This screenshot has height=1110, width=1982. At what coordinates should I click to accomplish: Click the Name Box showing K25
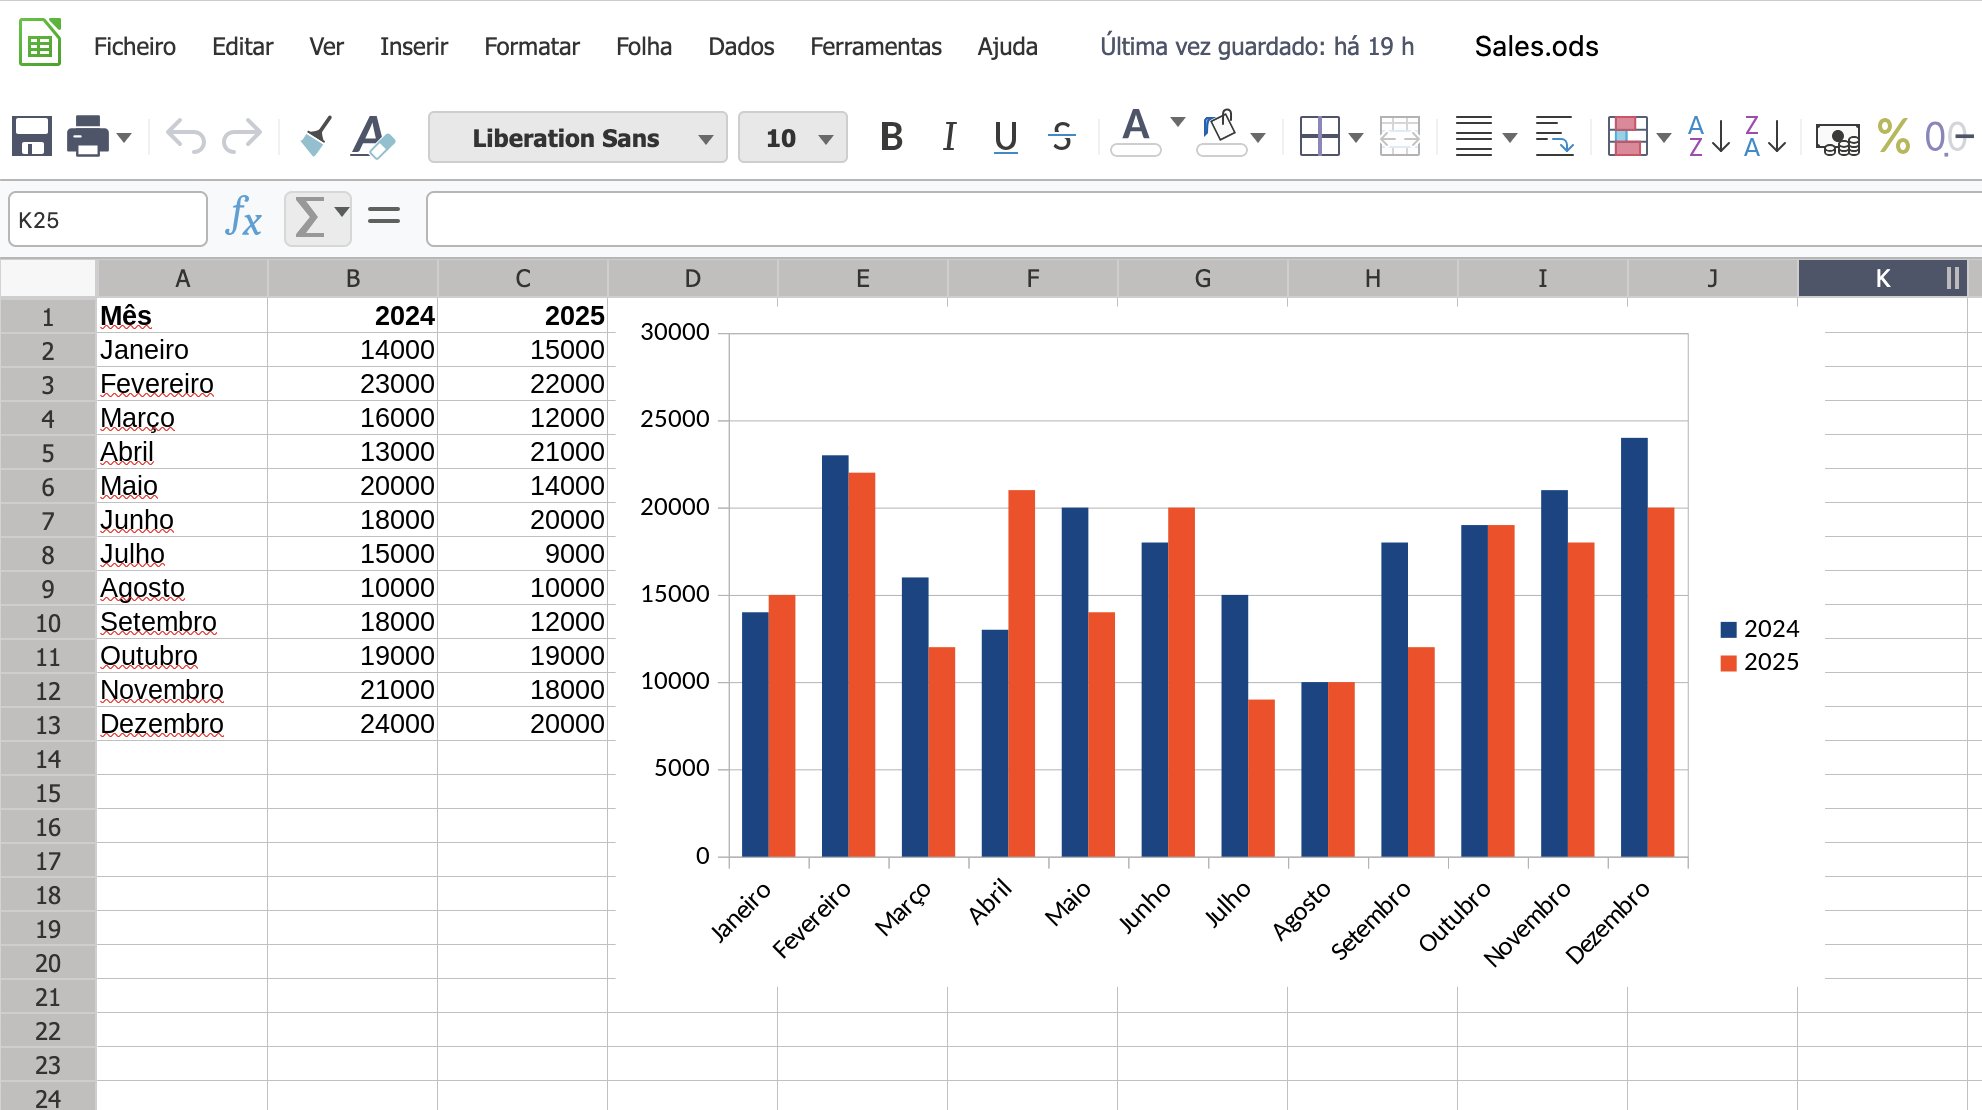(x=107, y=219)
